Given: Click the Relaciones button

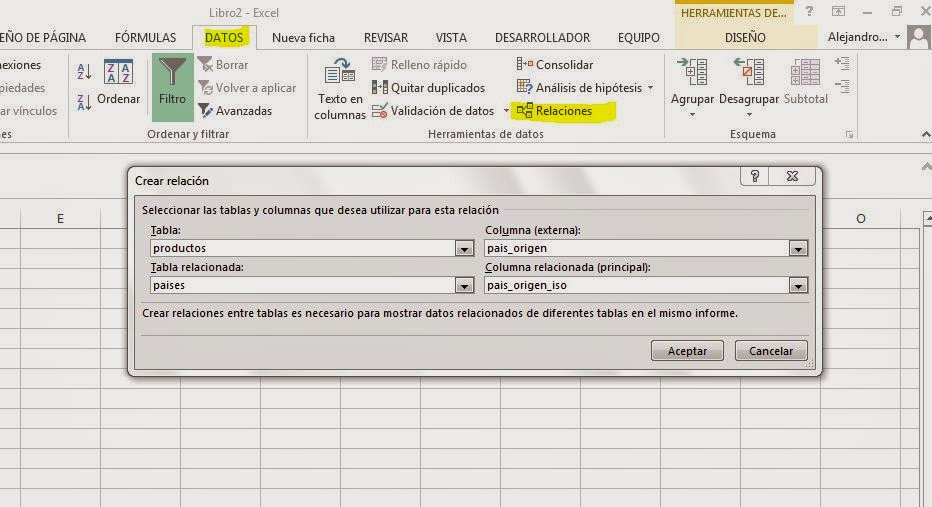Looking at the screenshot, I should point(555,111).
